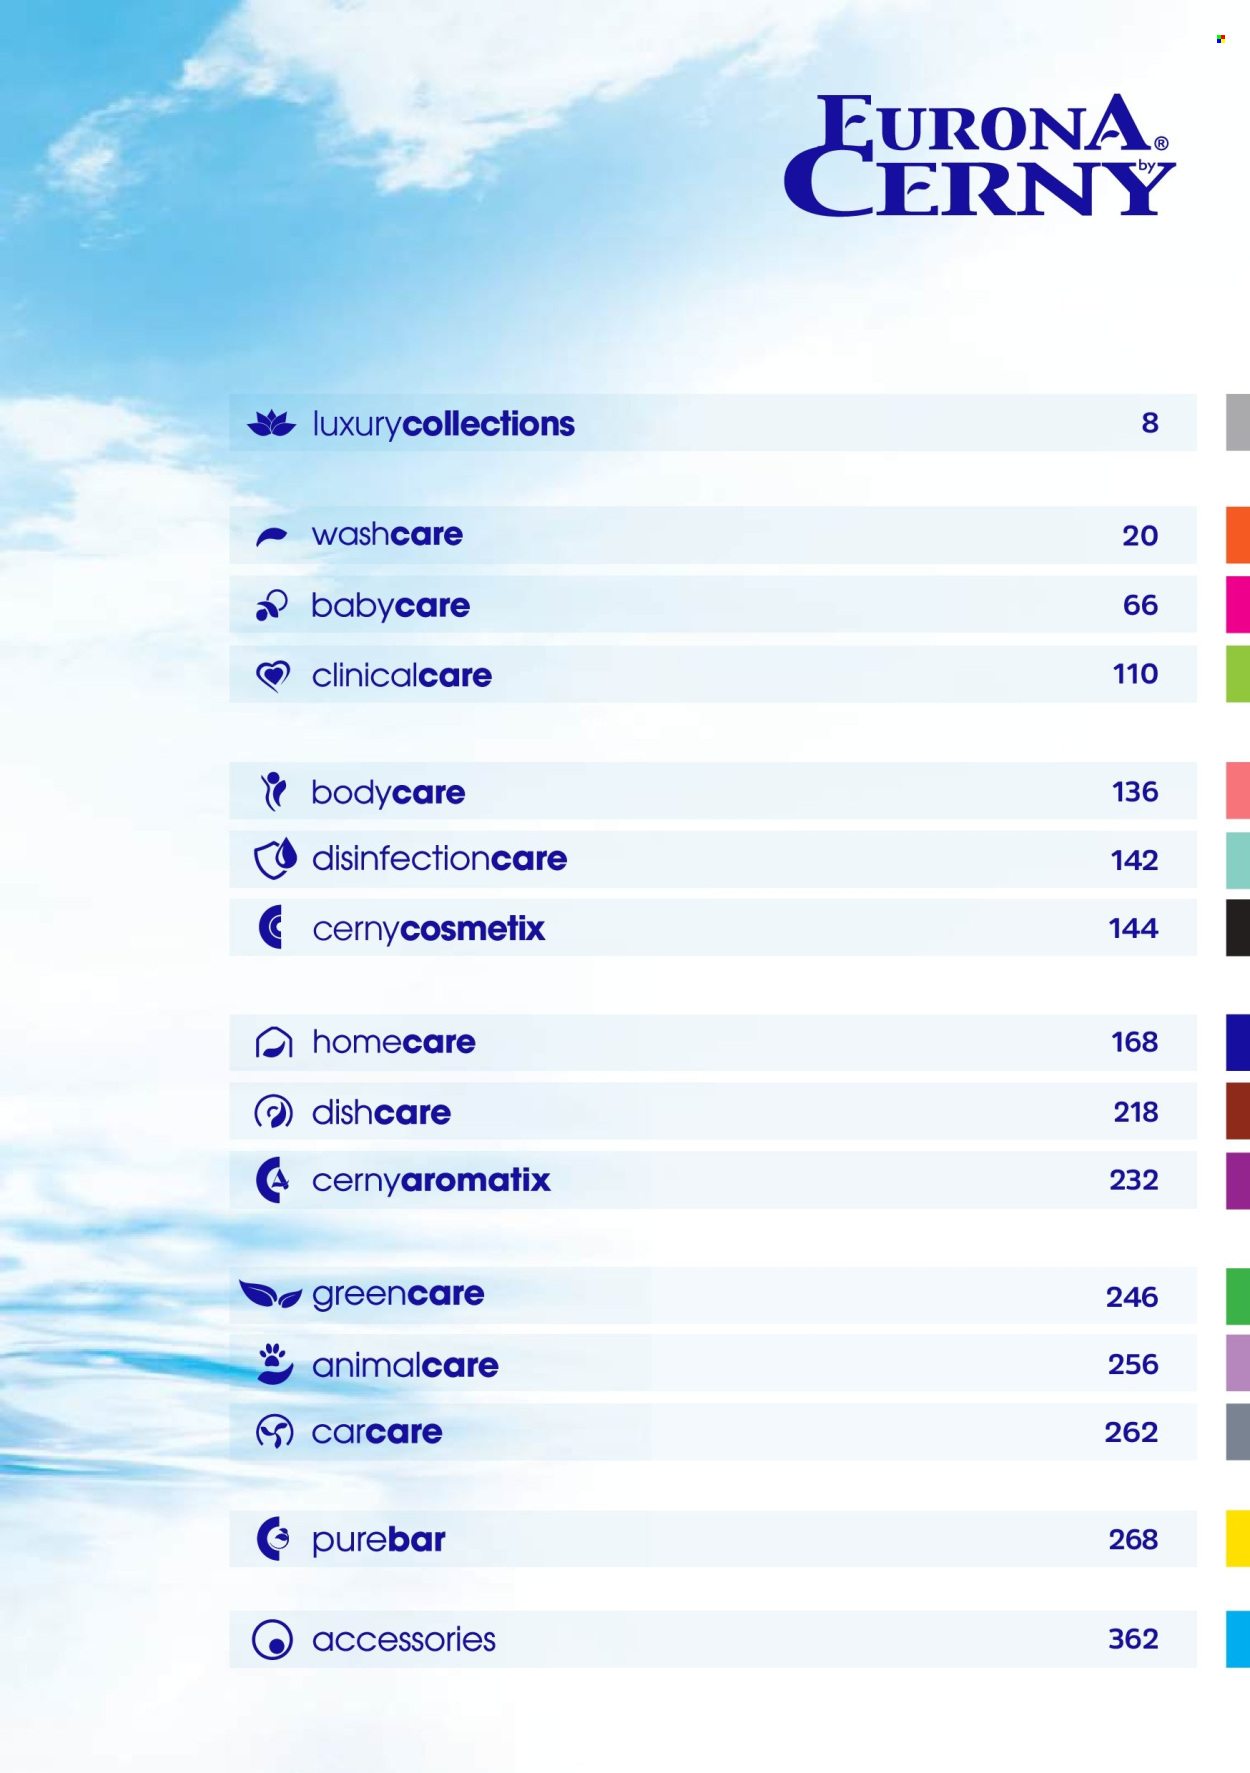
Task: Jump to animalcare section
Action: (713, 1363)
